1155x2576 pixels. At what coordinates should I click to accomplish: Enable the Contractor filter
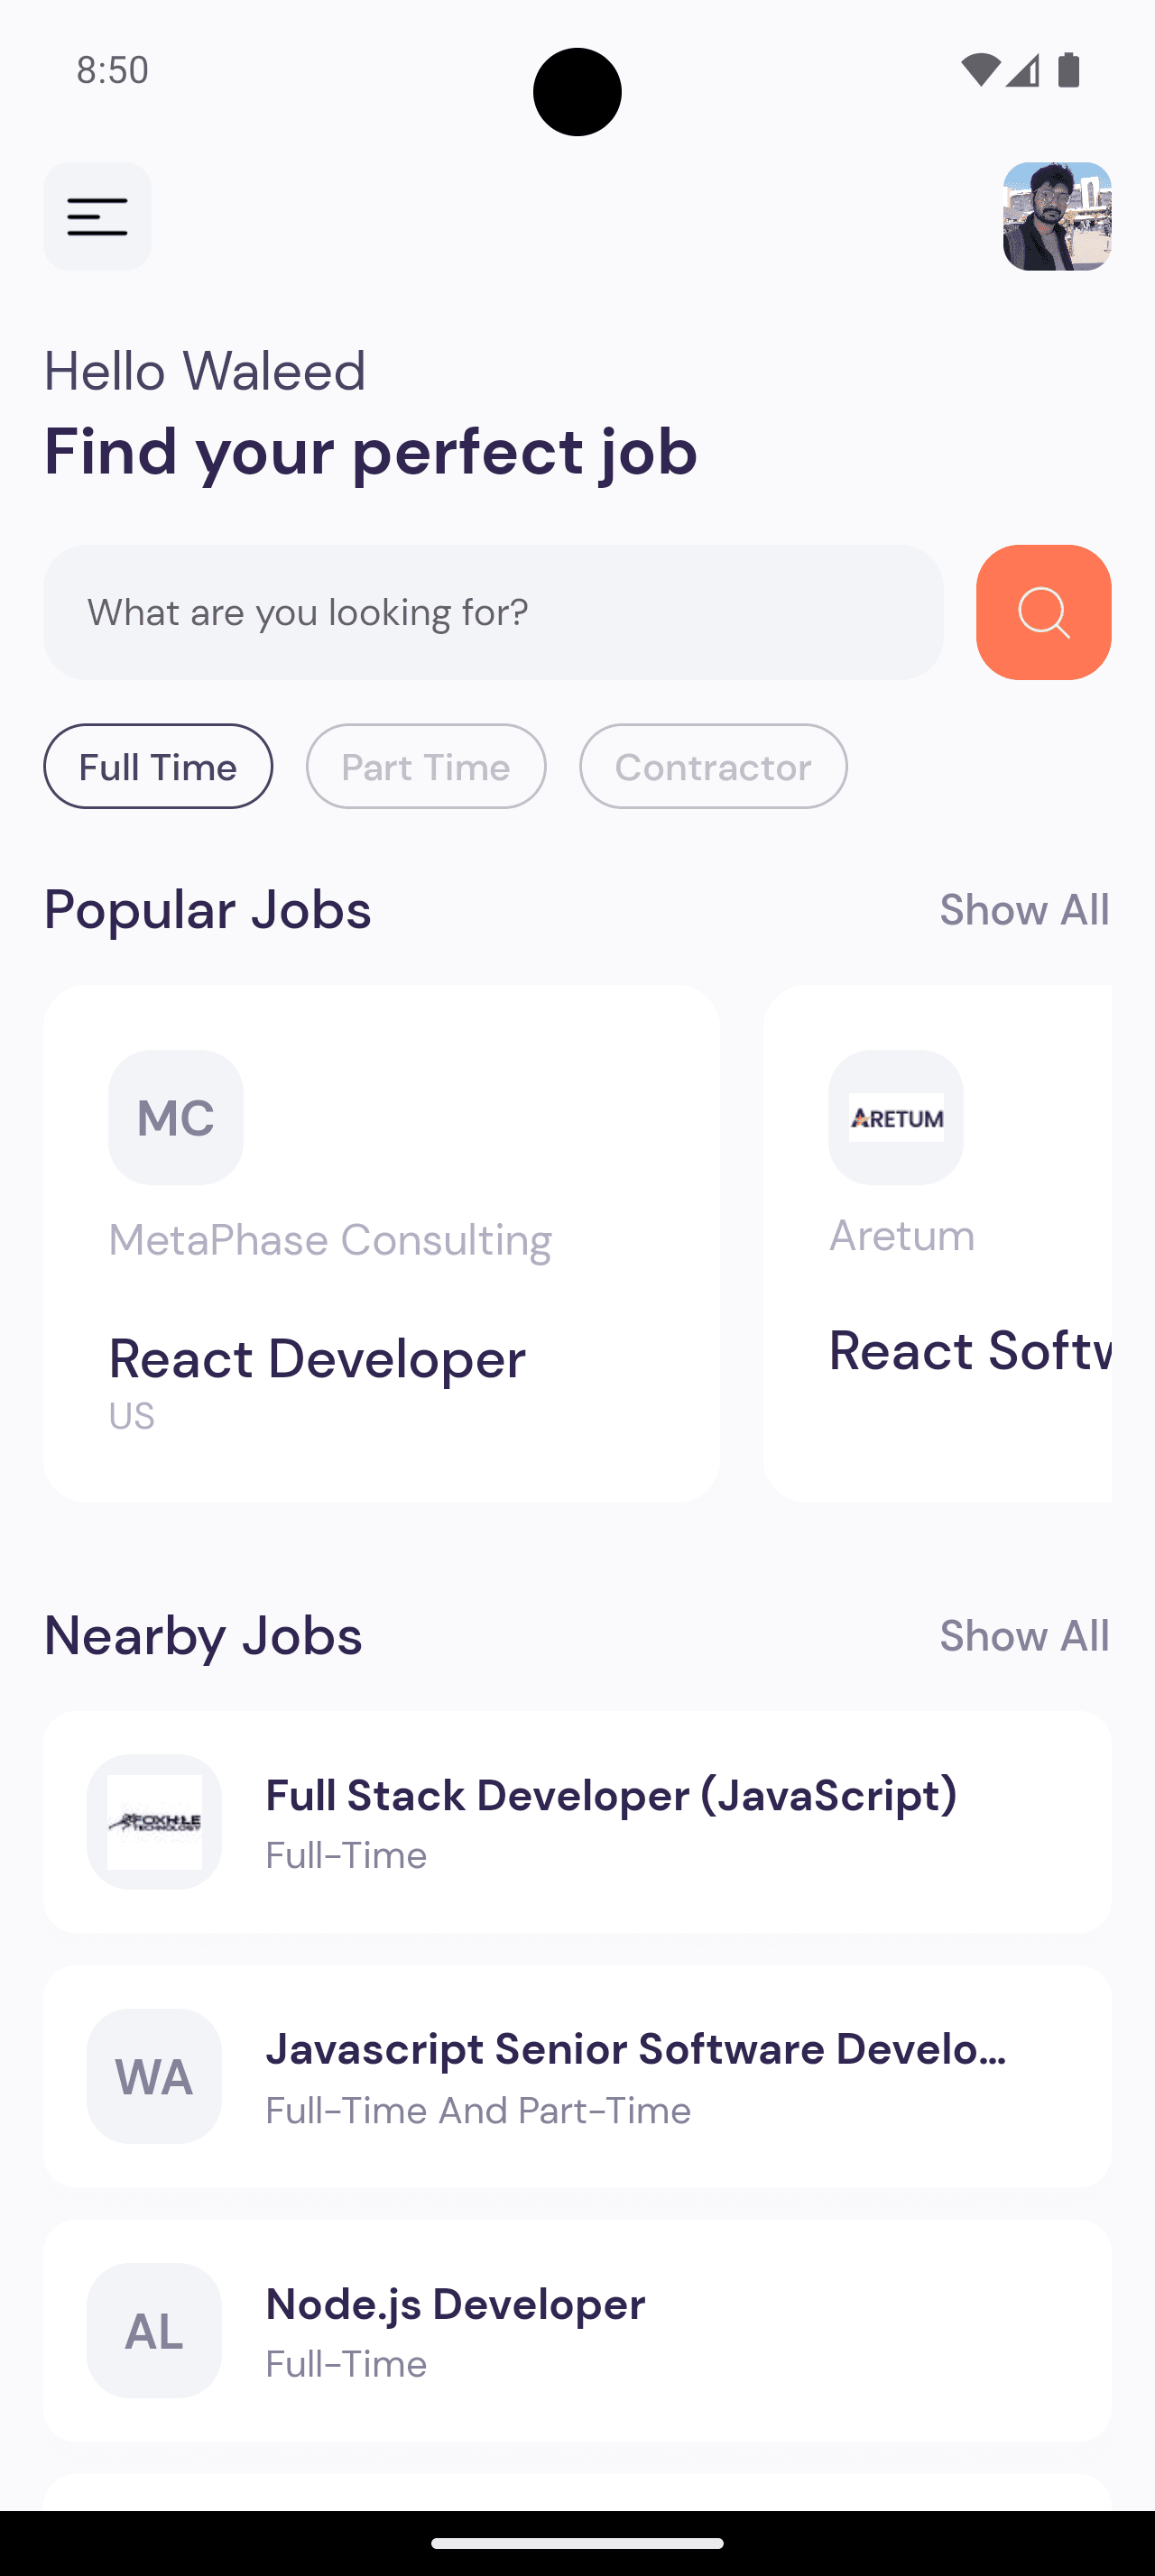[712, 766]
